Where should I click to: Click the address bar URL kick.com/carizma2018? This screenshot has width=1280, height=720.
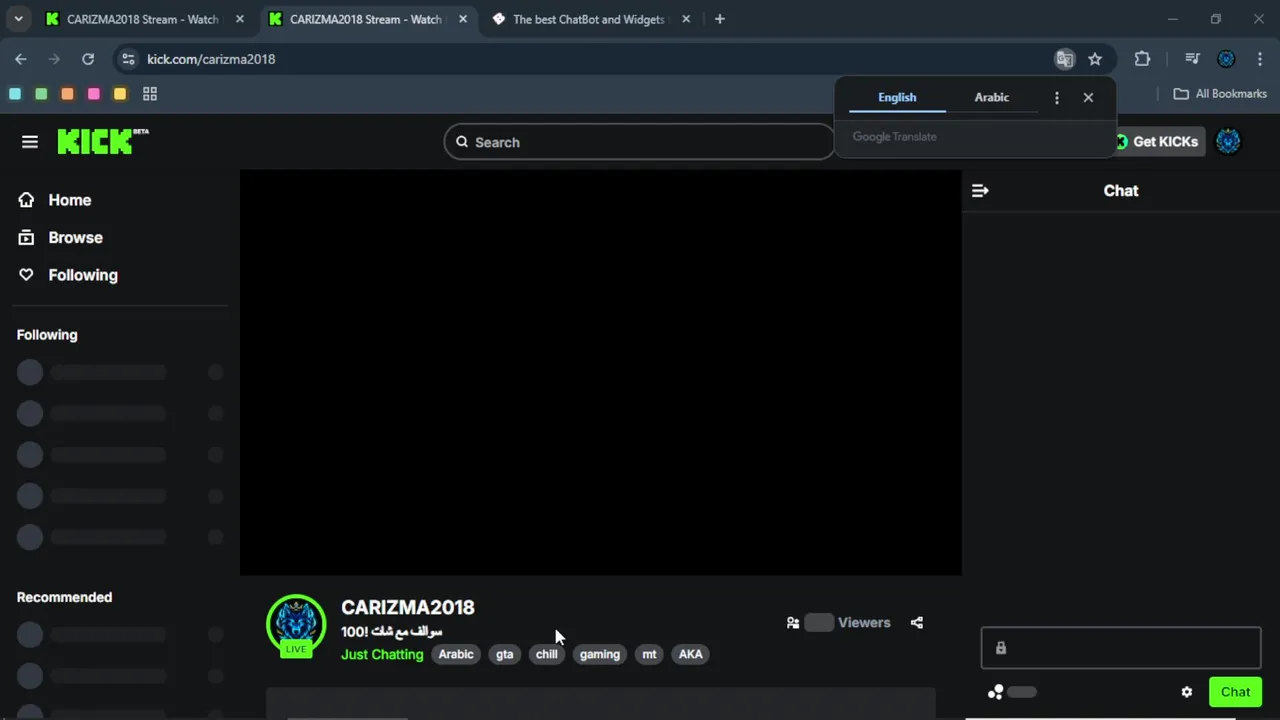(x=211, y=59)
